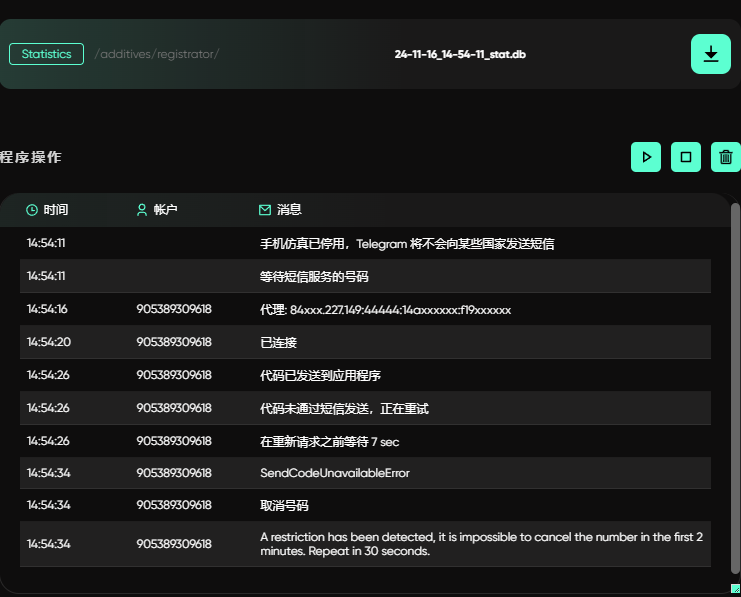Image resolution: width=741 pixels, height=597 pixels.
Task: Click the clock icon in 时间 header
Action: pos(32,210)
